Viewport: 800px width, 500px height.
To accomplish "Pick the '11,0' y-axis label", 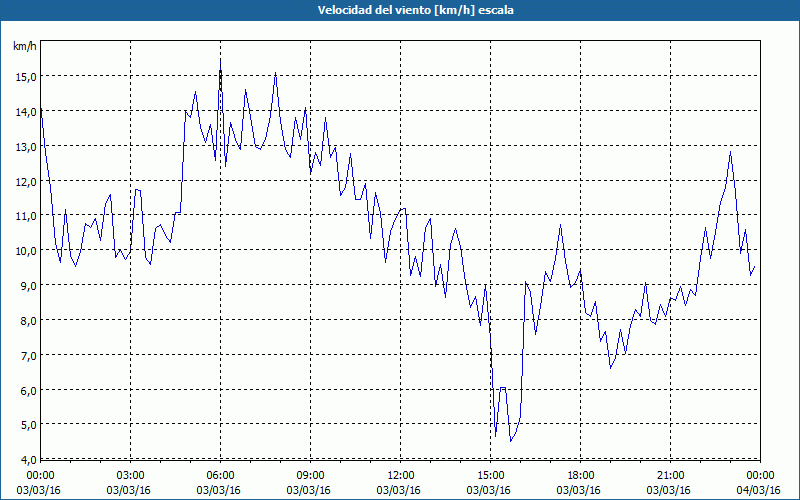I will 26,217.
